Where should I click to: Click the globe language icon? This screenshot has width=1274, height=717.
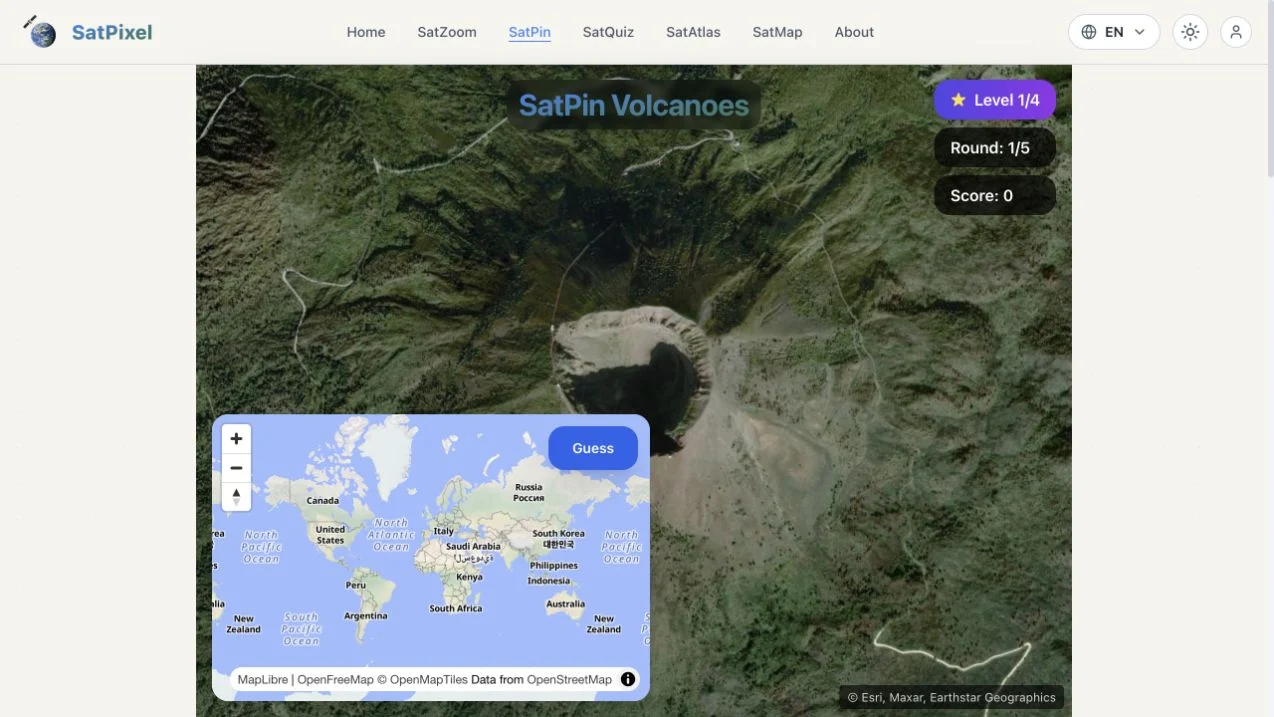[x=1089, y=32]
